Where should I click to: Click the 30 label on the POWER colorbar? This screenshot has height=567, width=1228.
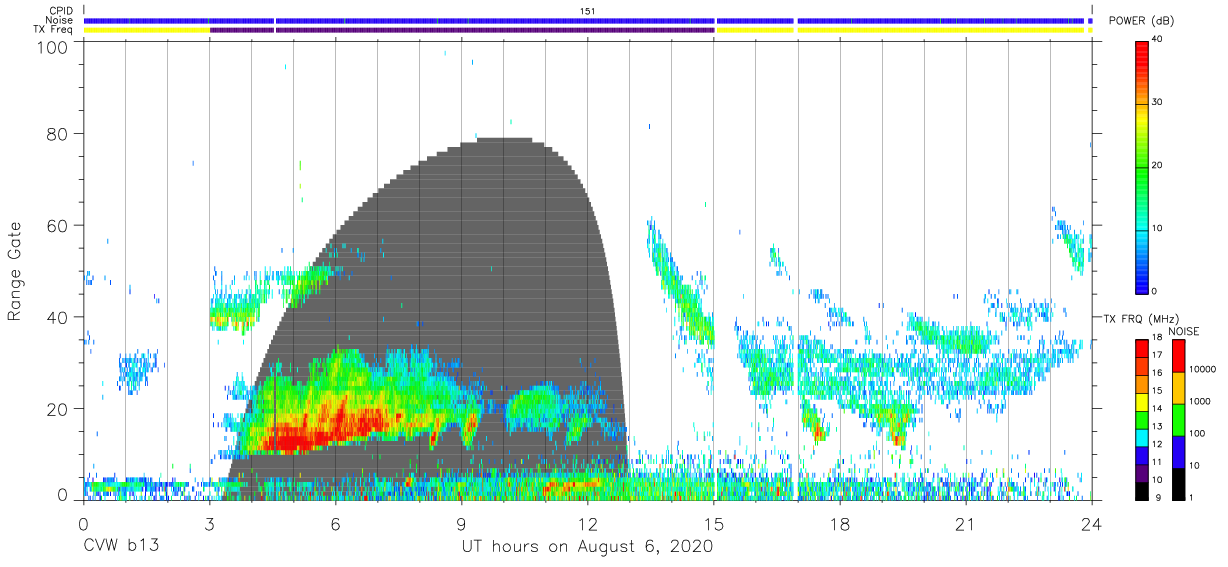(1158, 103)
